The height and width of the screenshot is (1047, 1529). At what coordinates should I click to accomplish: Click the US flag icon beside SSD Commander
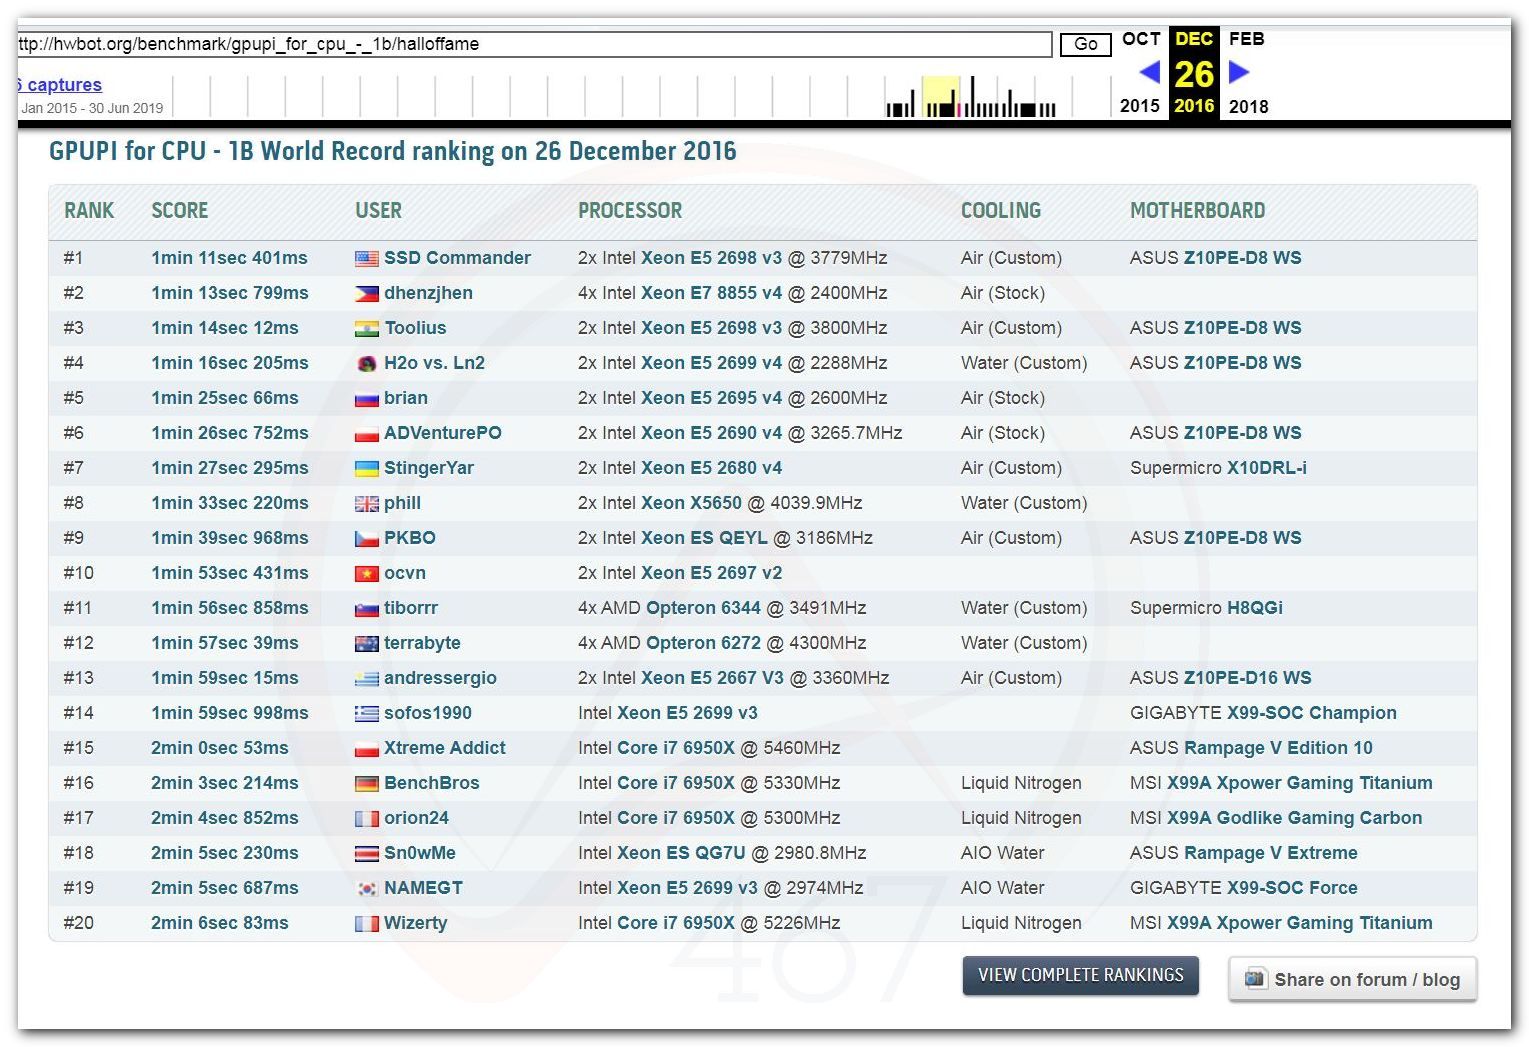(x=366, y=258)
